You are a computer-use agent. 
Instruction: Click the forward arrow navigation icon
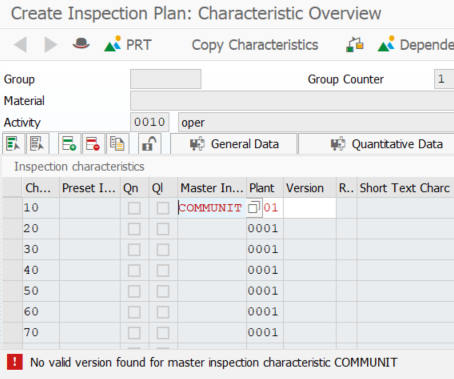[51, 44]
